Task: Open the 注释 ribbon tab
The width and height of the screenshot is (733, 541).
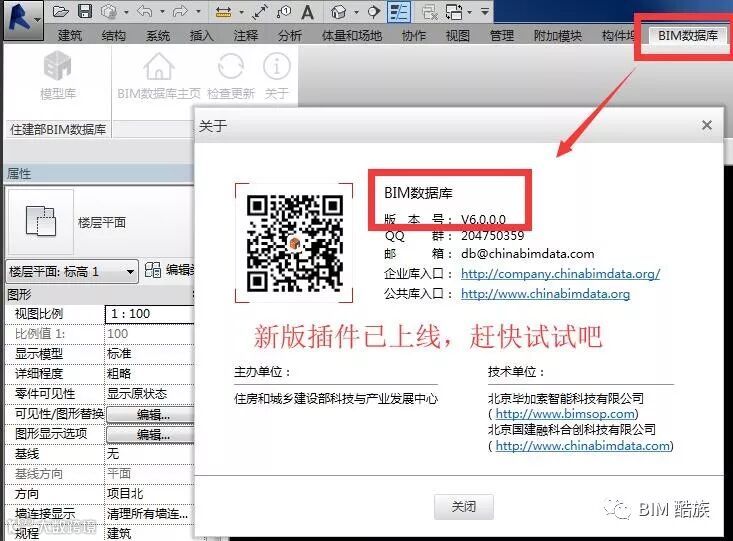Action: click(245, 36)
